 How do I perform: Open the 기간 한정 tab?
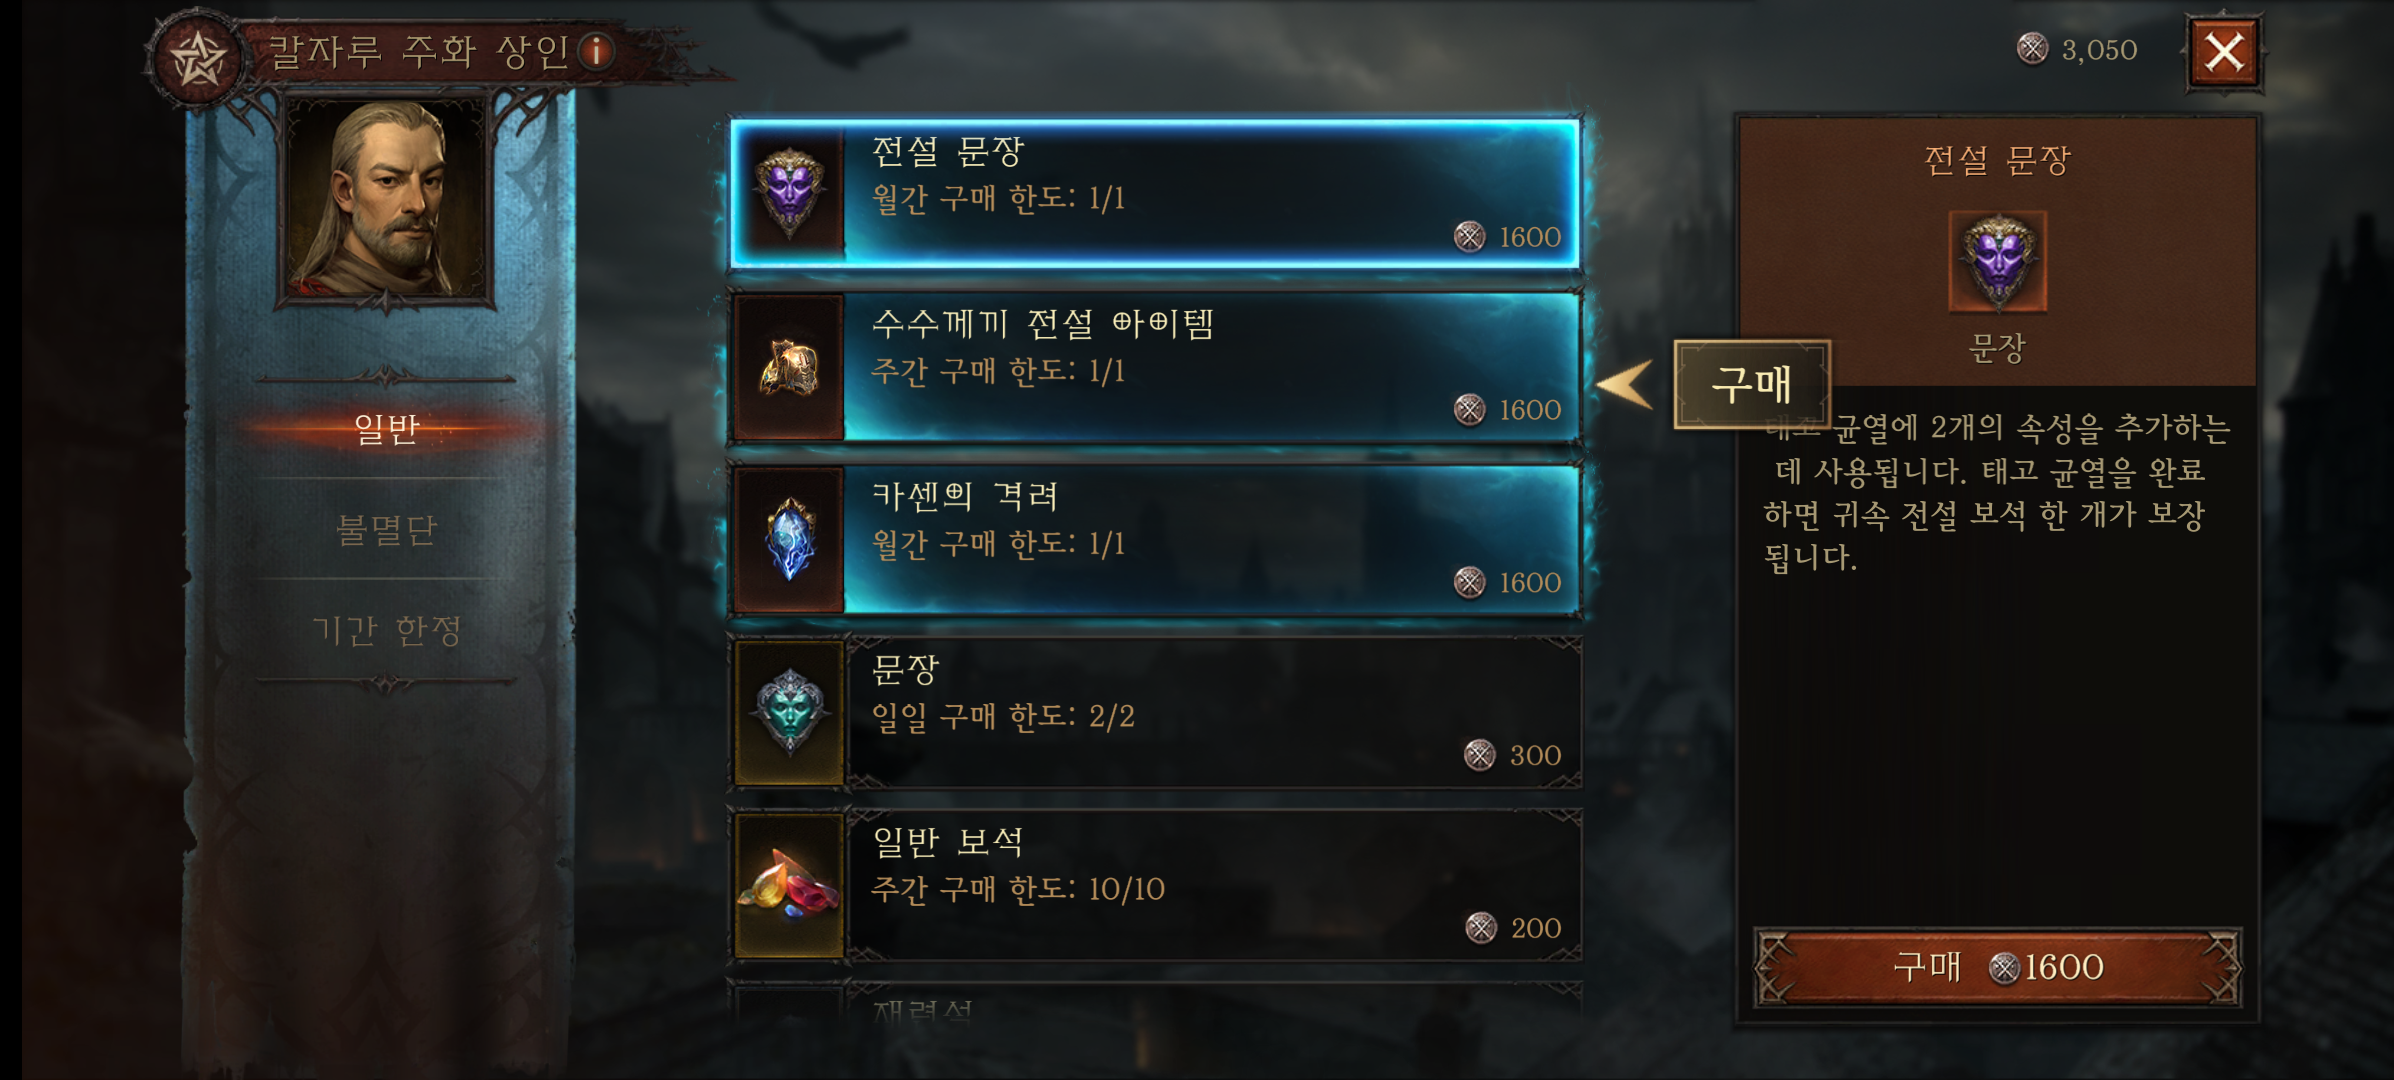point(387,631)
